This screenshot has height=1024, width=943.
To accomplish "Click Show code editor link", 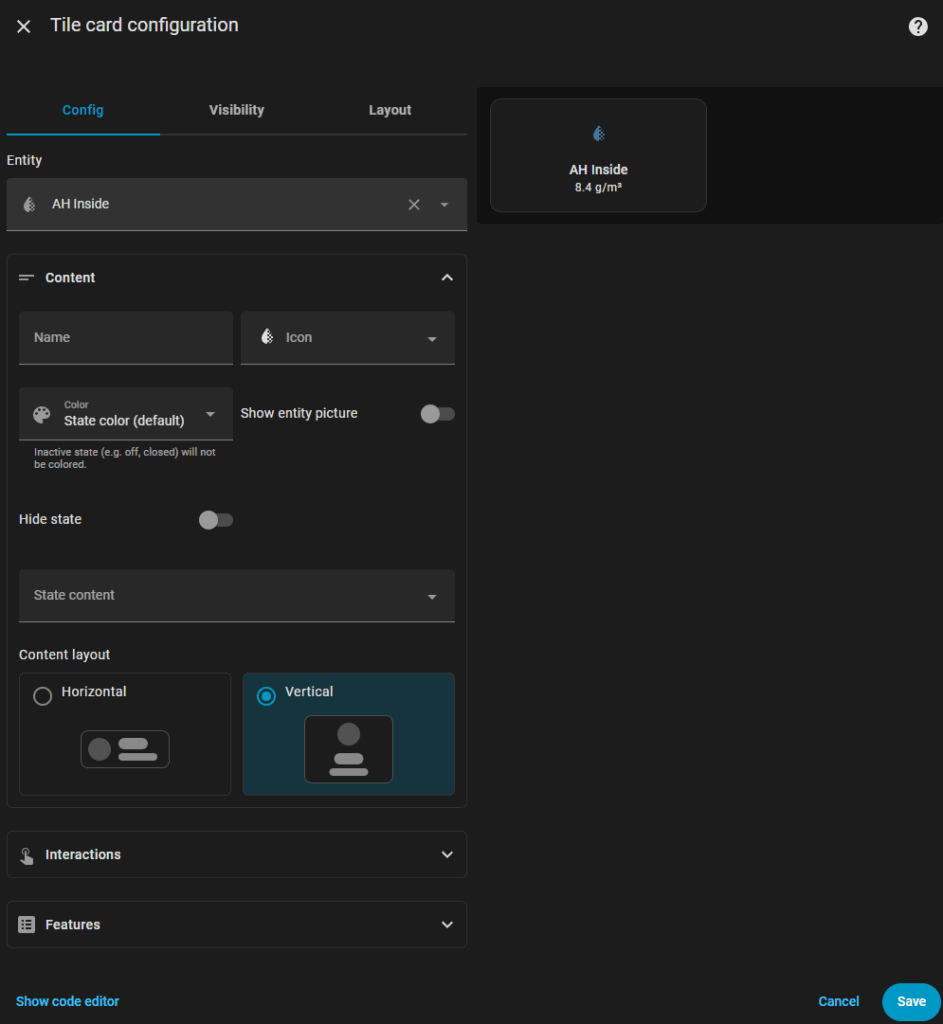I will [x=67, y=1001].
